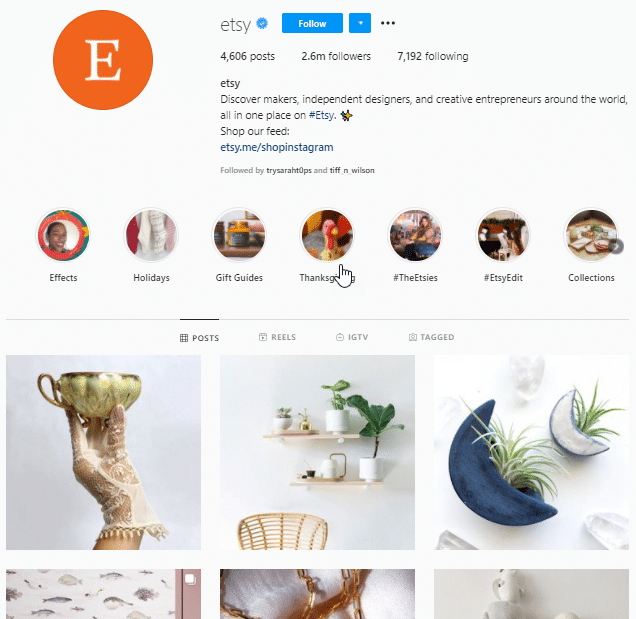Screen dimensions: 636x619
Task: Switch to the IGTV tab
Action: point(352,337)
